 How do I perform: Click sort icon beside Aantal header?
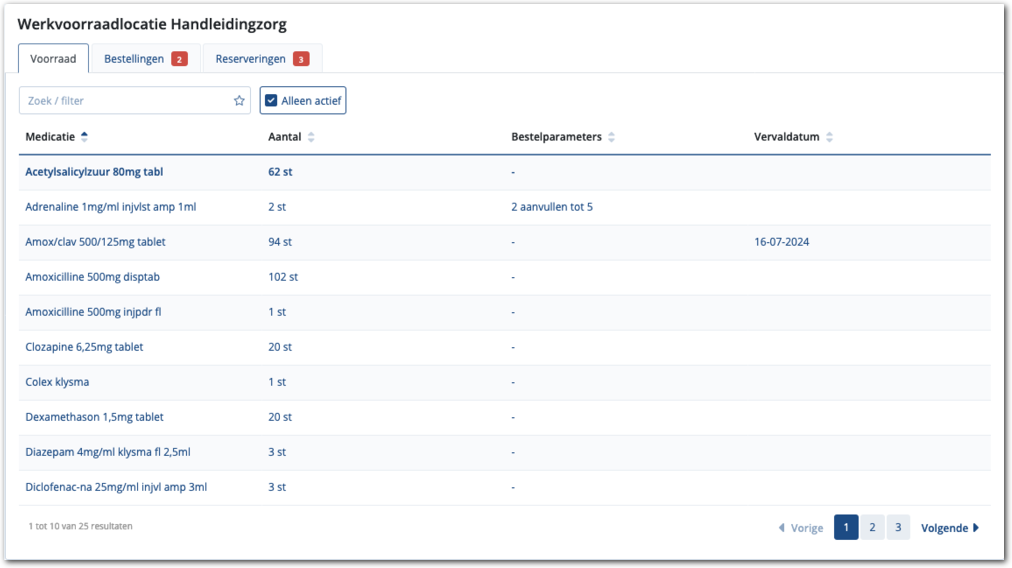click(311, 137)
